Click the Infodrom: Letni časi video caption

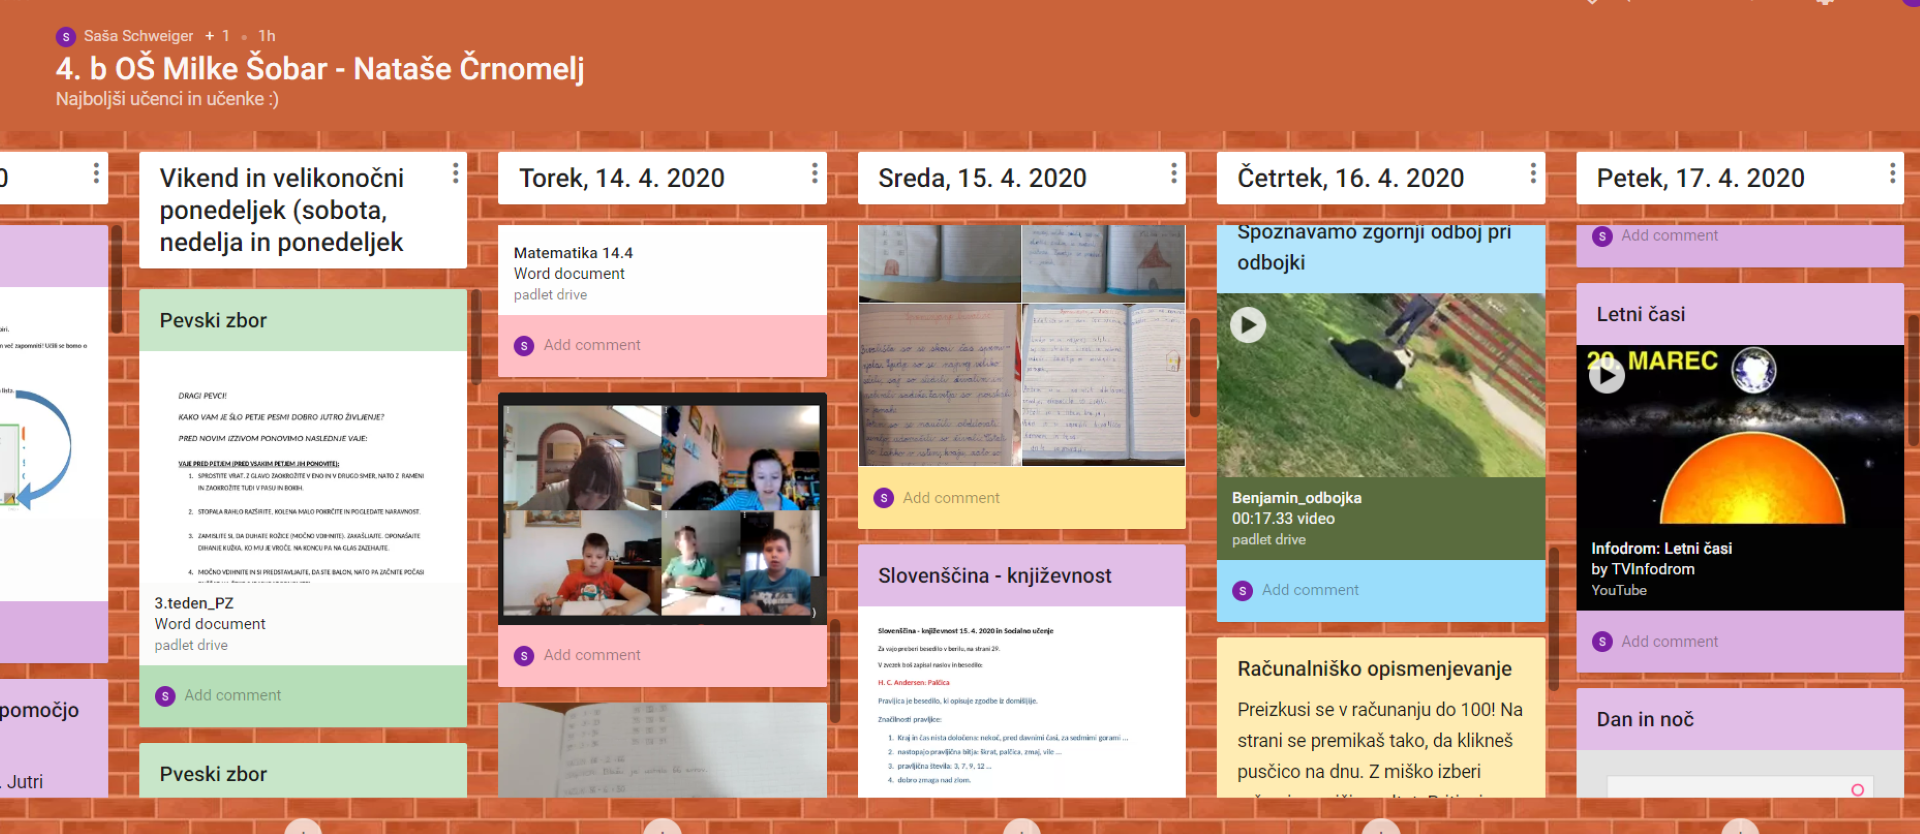[1662, 549]
